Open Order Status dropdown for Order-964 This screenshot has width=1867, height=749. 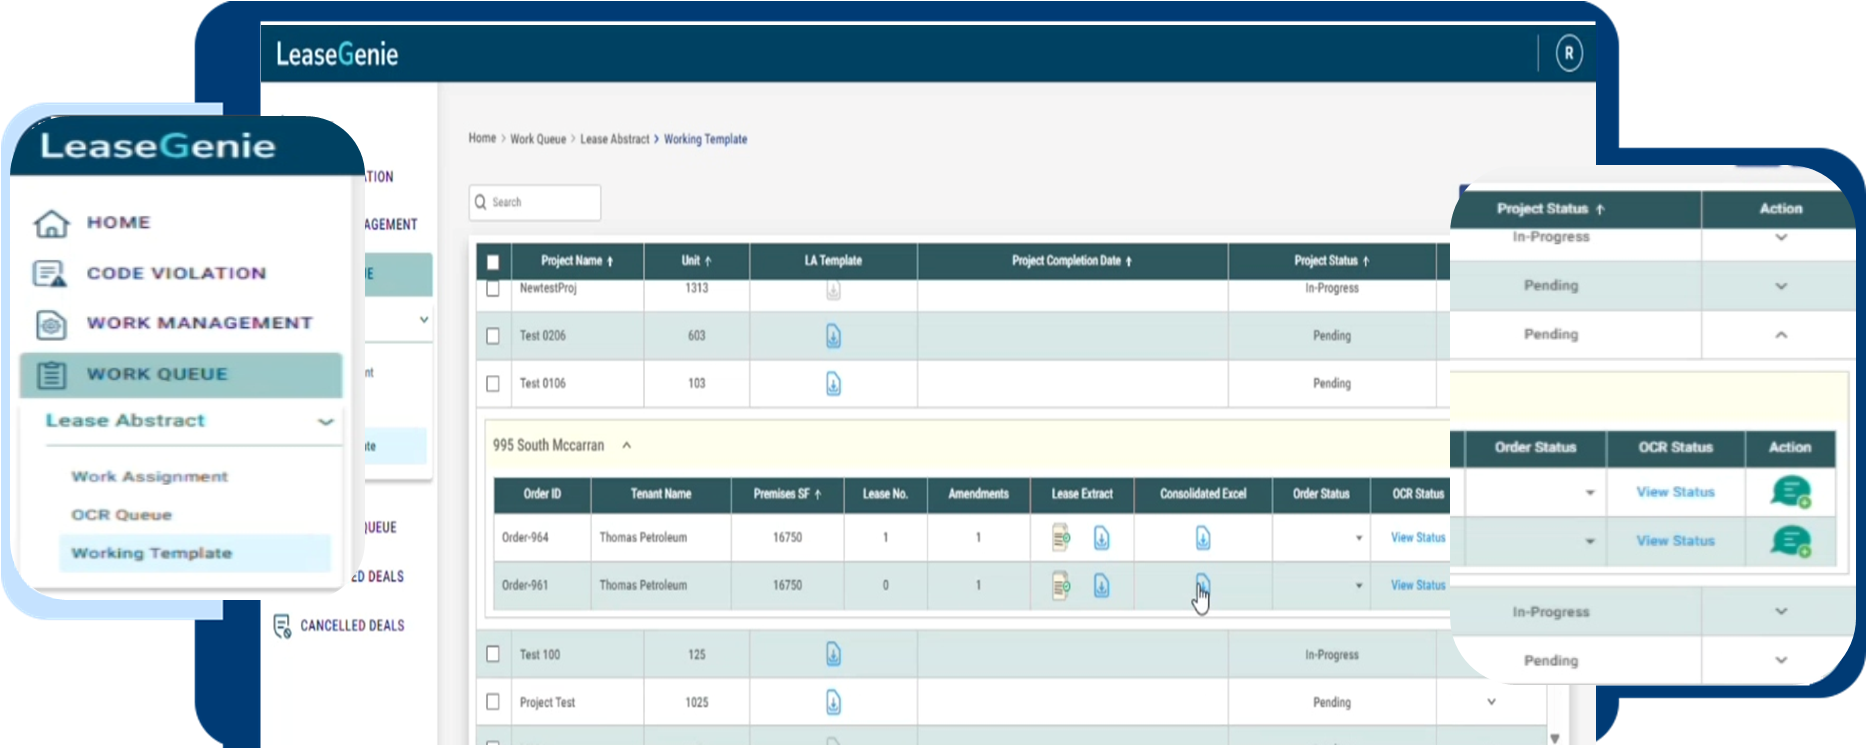pyautogui.click(x=1358, y=538)
